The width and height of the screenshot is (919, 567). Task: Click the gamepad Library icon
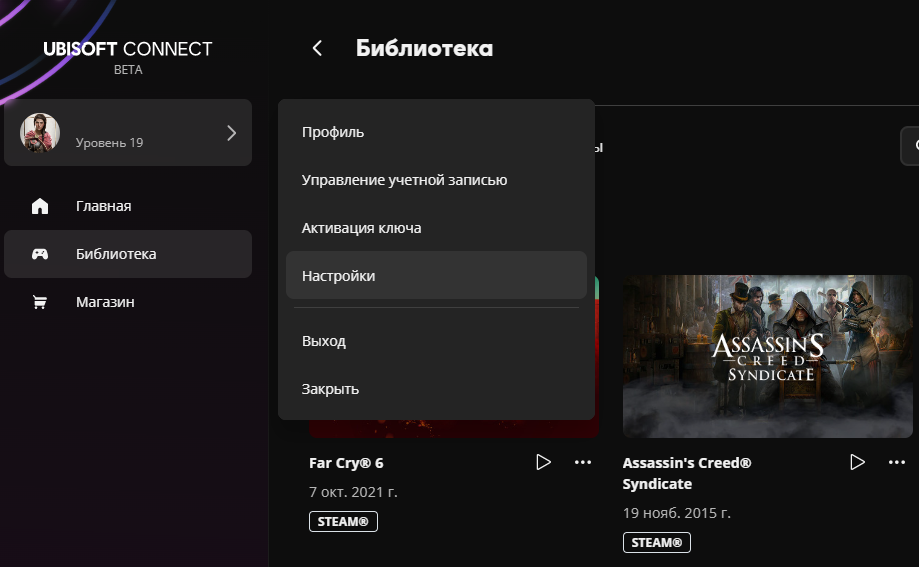[40, 254]
